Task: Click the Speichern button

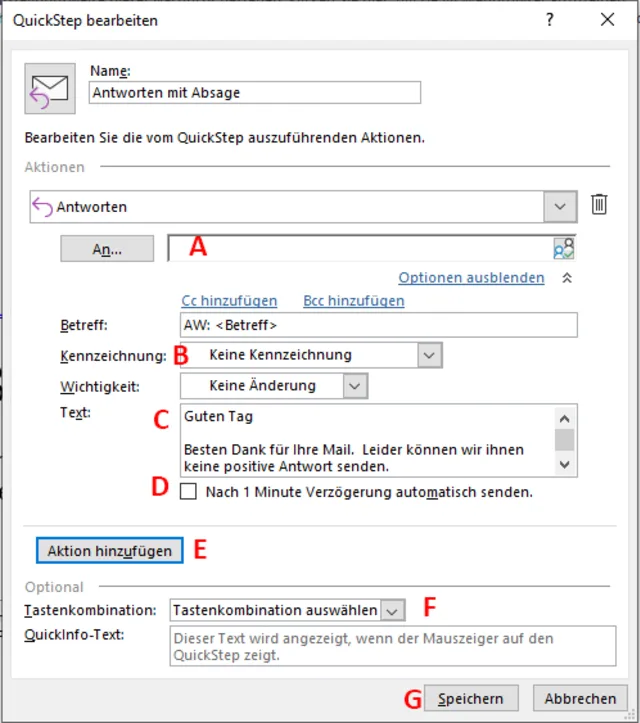Action: [x=470, y=698]
